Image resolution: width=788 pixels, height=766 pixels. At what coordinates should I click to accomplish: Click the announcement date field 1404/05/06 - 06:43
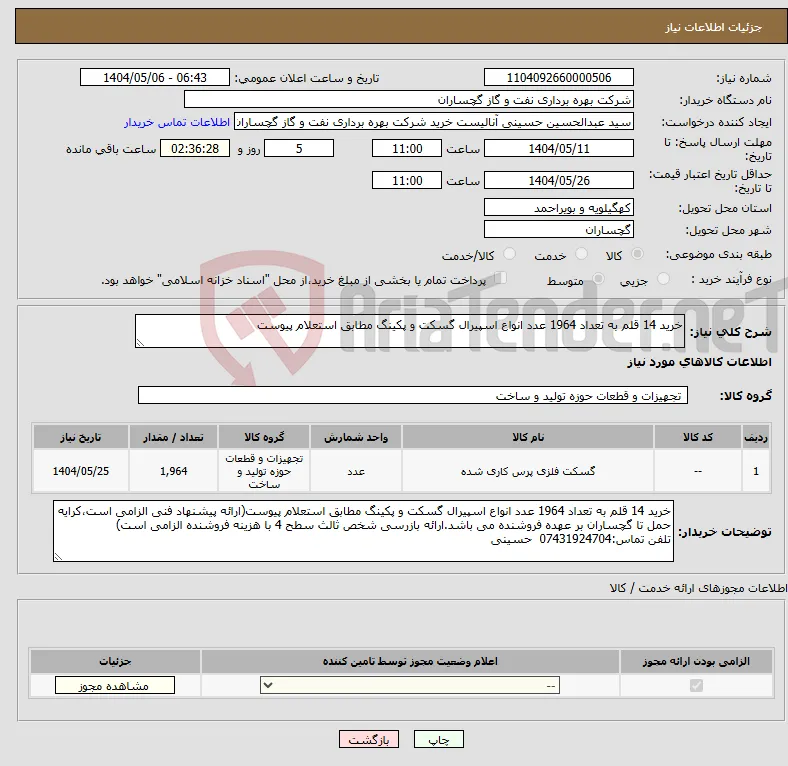click(155, 77)
